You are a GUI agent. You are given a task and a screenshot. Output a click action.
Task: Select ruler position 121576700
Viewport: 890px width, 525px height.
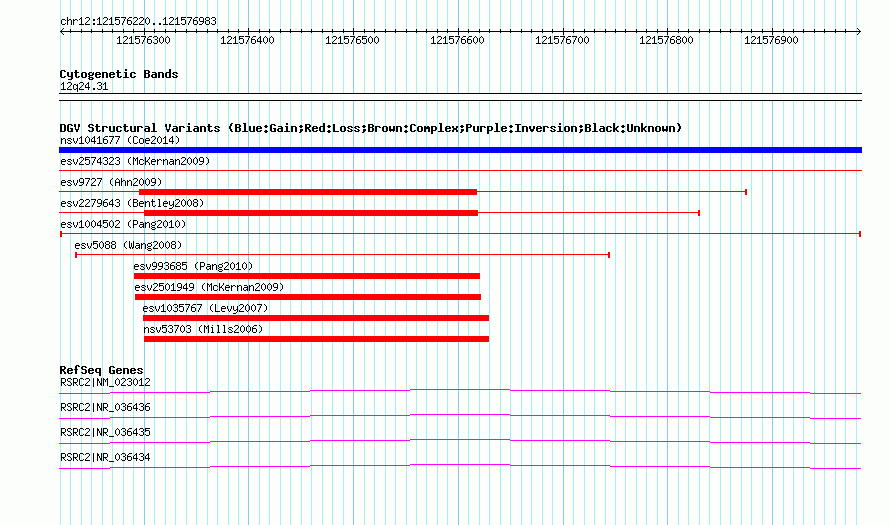click(562, 40)
